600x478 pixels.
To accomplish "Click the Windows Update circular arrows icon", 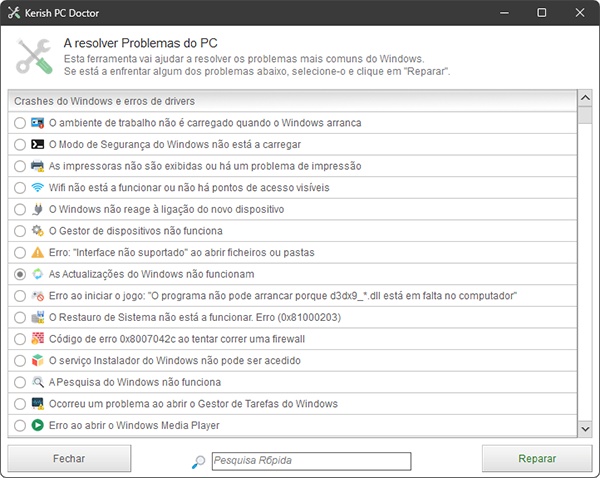I will pos(38,274).
